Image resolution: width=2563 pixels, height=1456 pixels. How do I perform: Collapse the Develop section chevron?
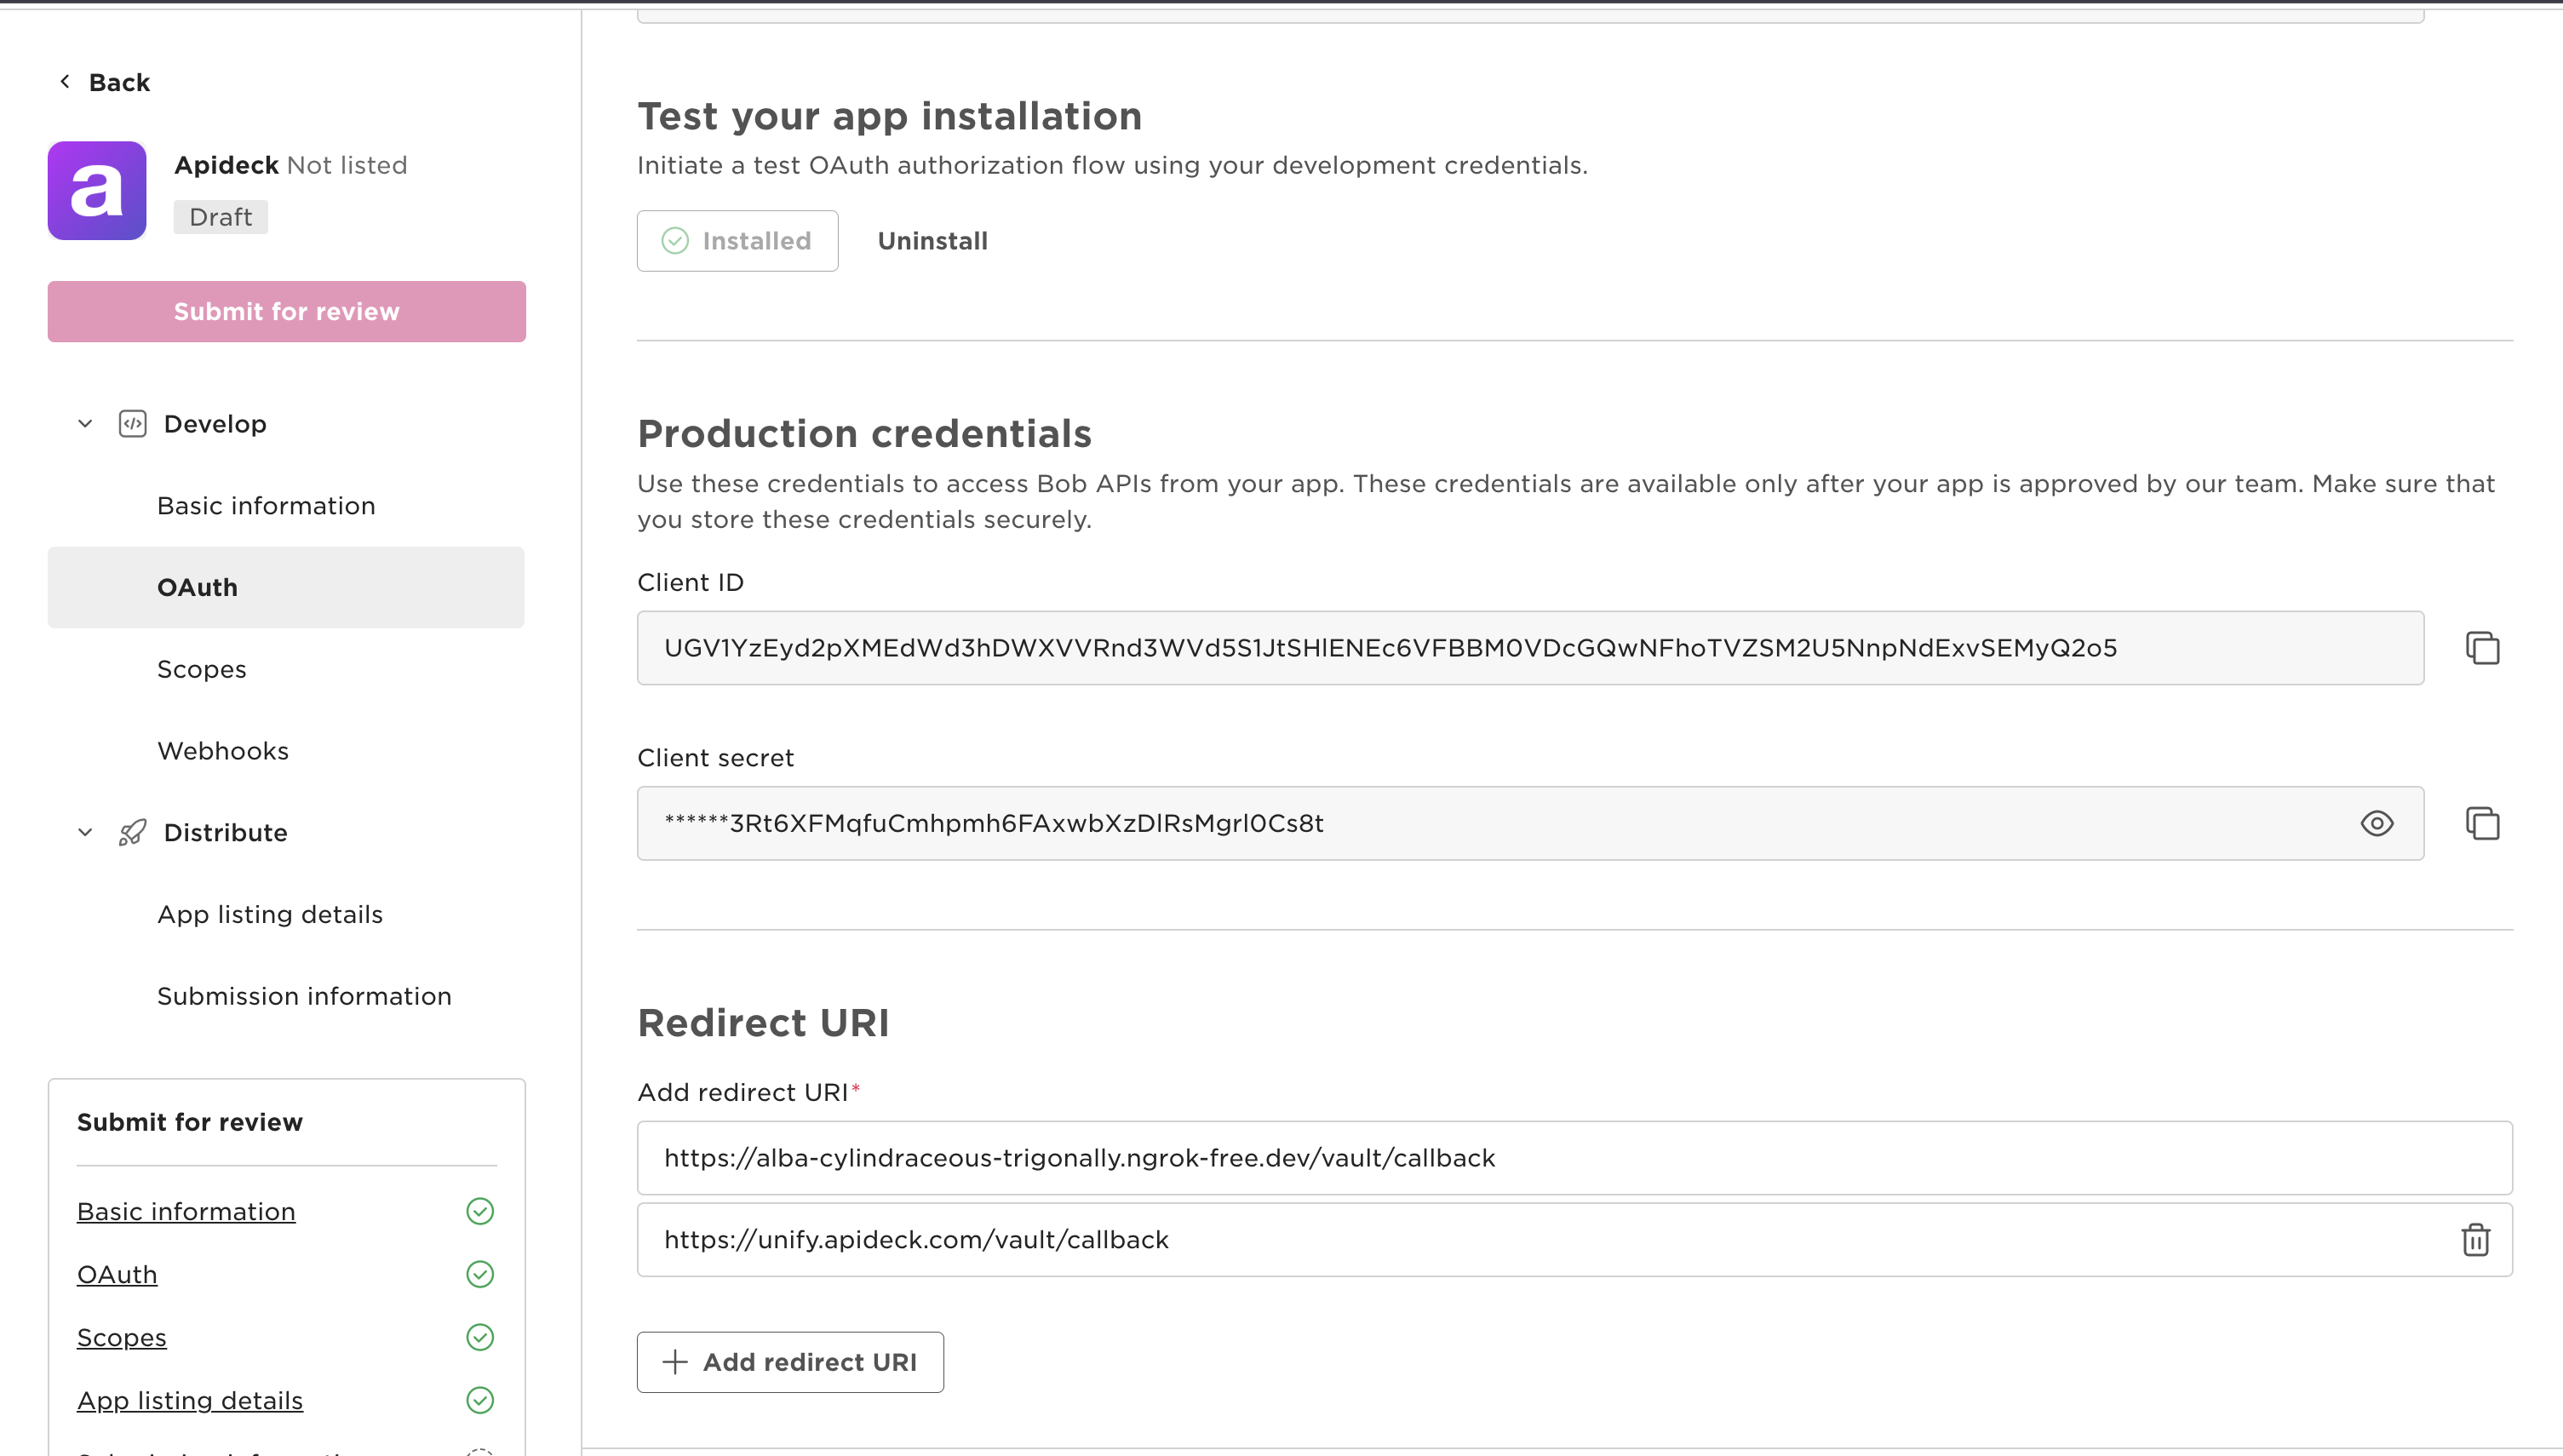coord(85,424)
